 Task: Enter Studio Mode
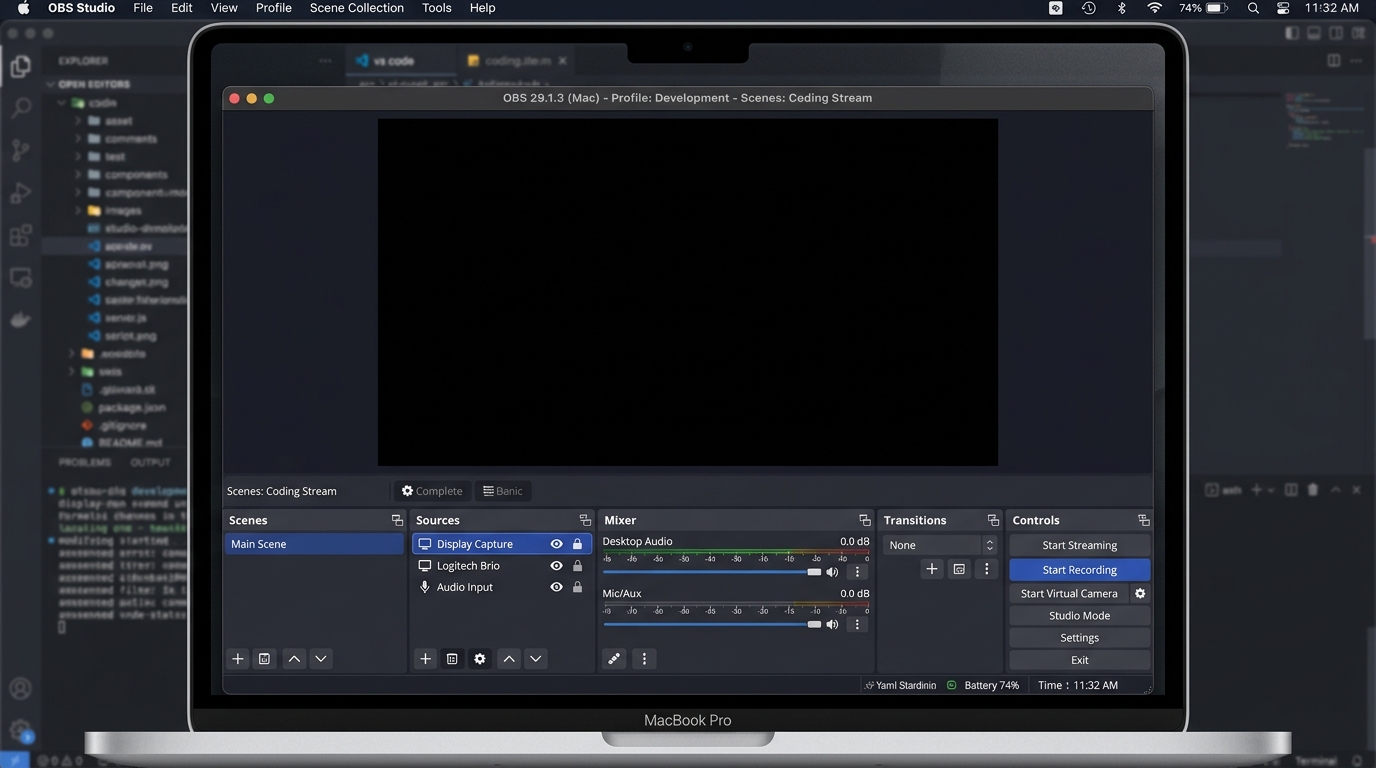coord(1079,616)
